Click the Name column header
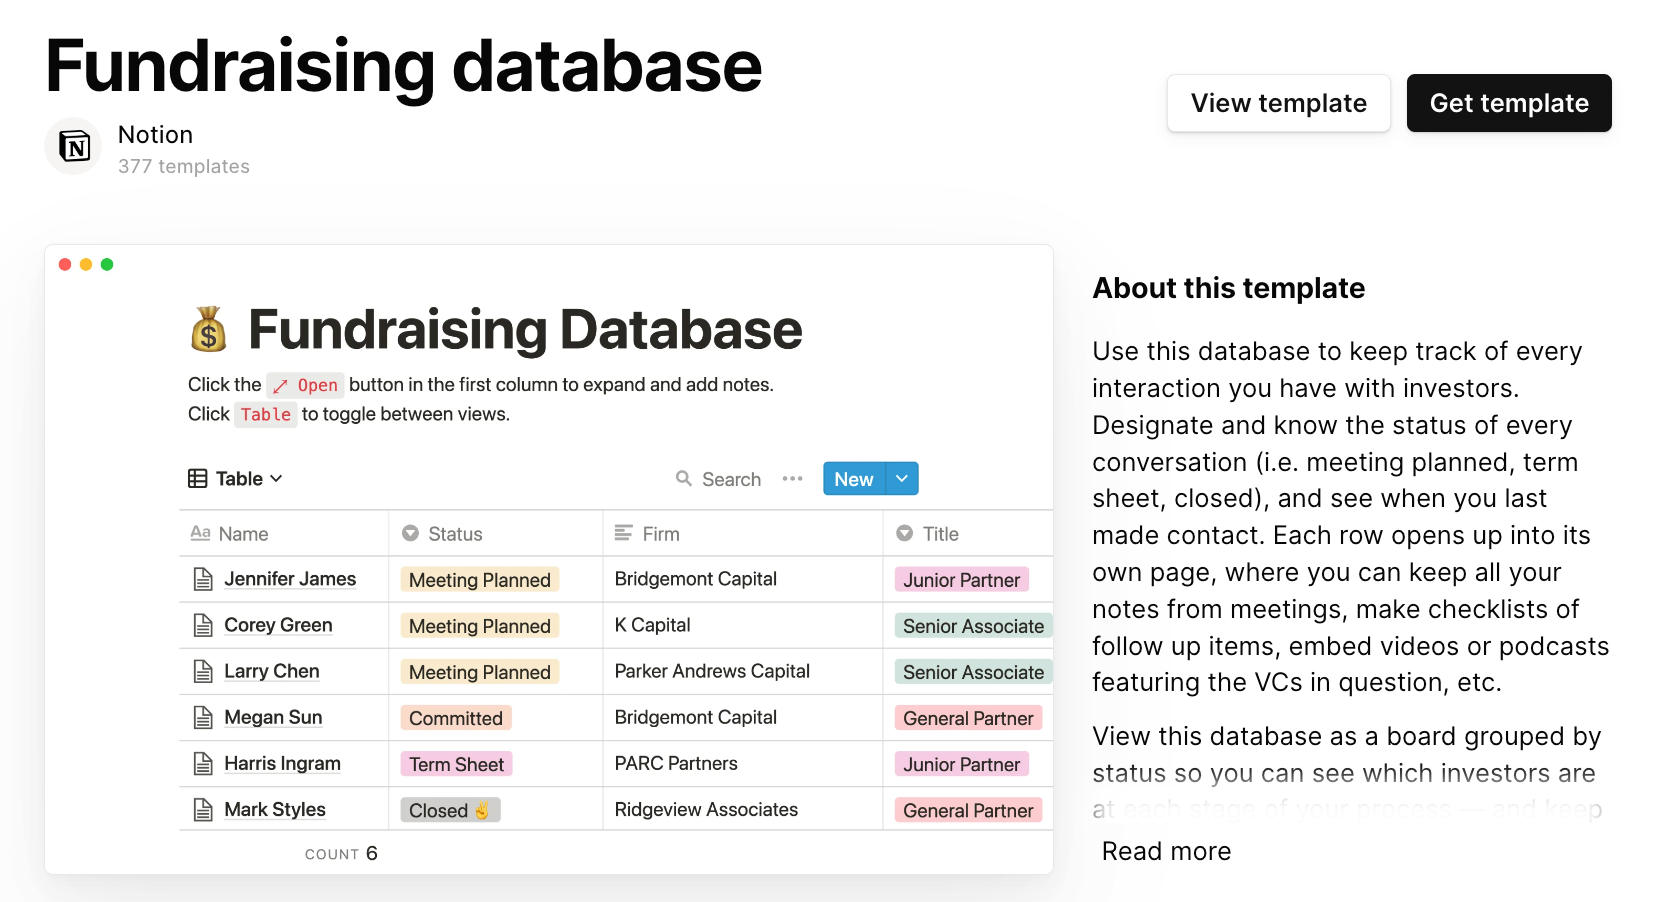 click(x=243, y=534)
